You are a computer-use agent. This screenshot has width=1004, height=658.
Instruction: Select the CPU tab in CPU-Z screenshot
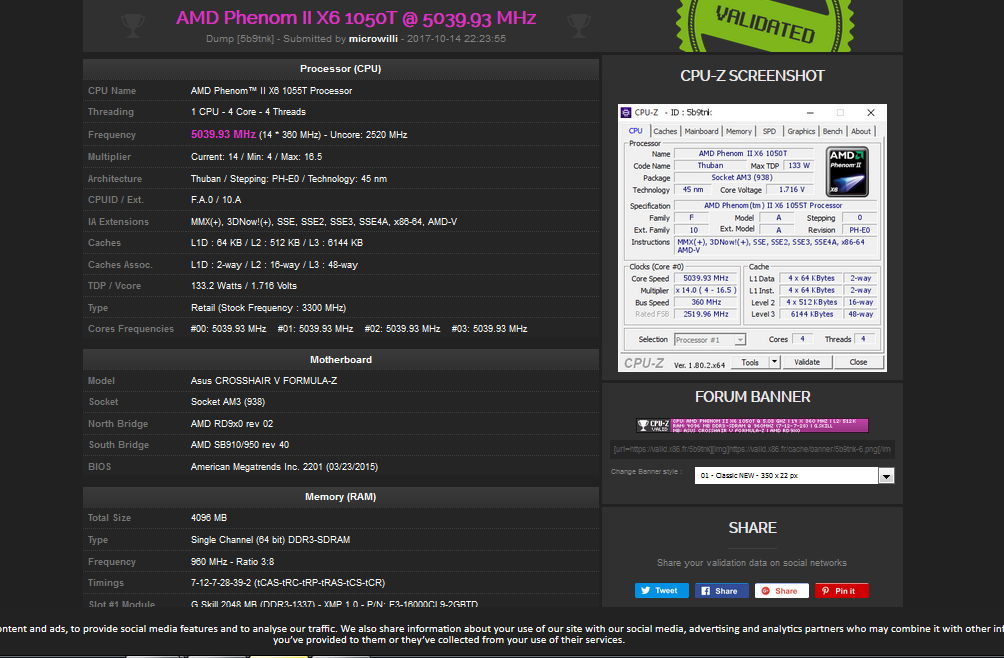[x=635, y=131]
